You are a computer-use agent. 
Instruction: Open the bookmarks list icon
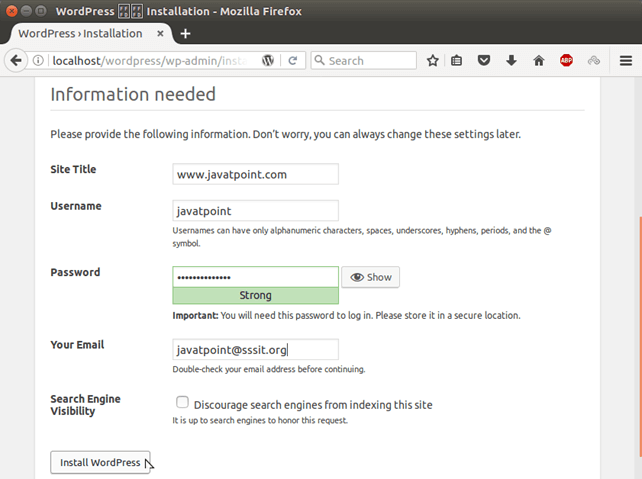[x=456, y=61]
